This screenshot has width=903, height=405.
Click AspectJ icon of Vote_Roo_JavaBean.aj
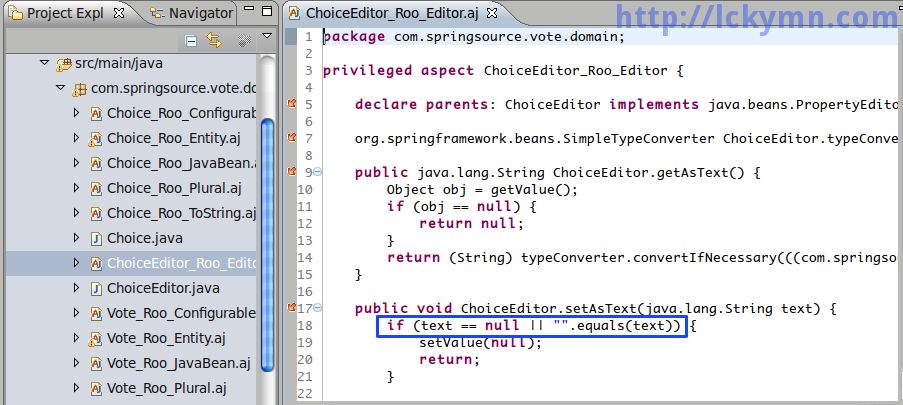click(x=96, y=364)
